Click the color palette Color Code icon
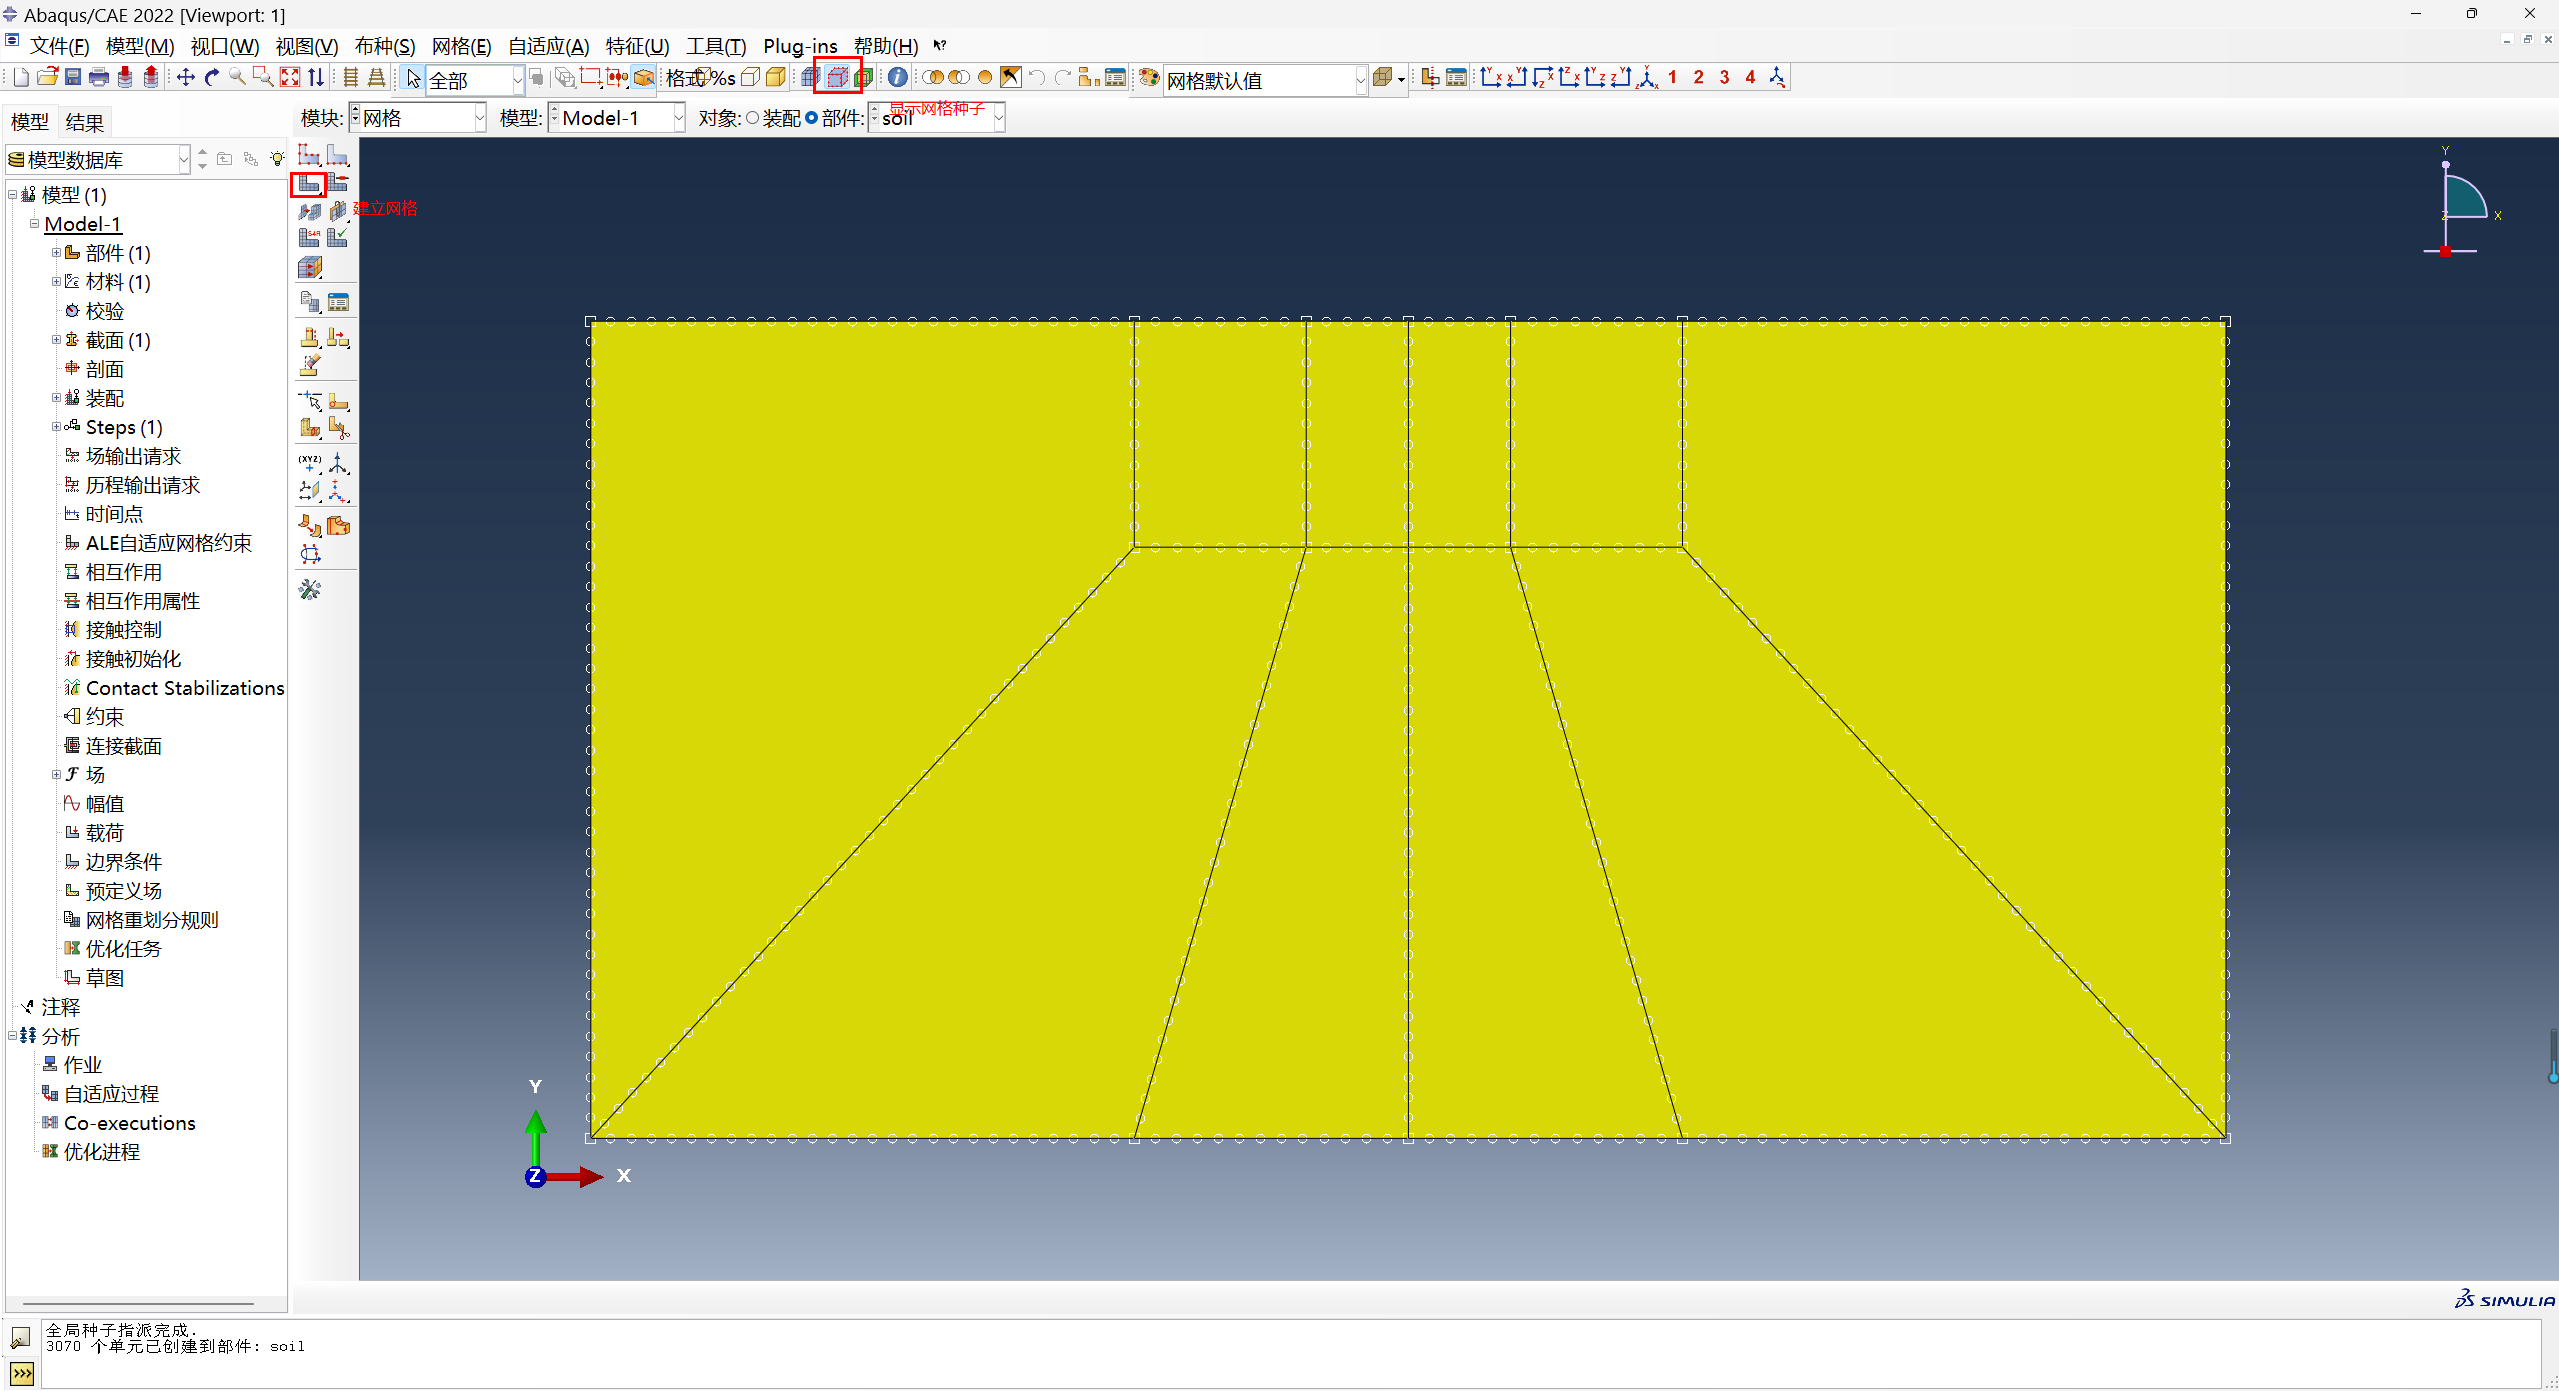This screenshot has height=1391, width=2559. (x=1149, y=78)
